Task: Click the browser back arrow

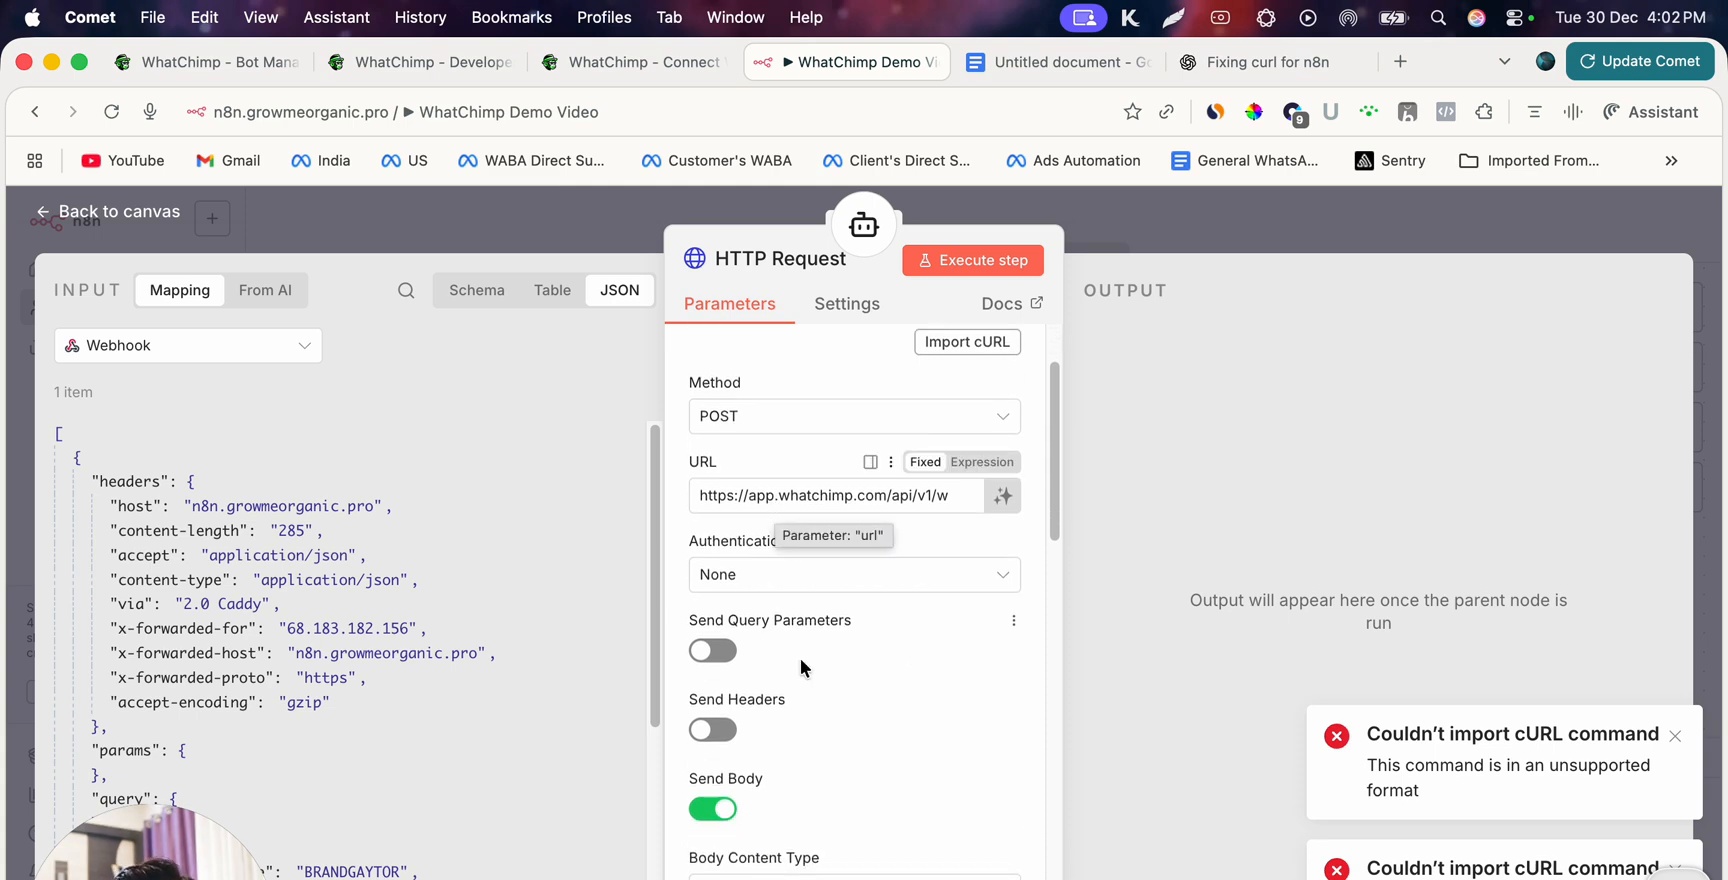Action: [x=35, y=112]
